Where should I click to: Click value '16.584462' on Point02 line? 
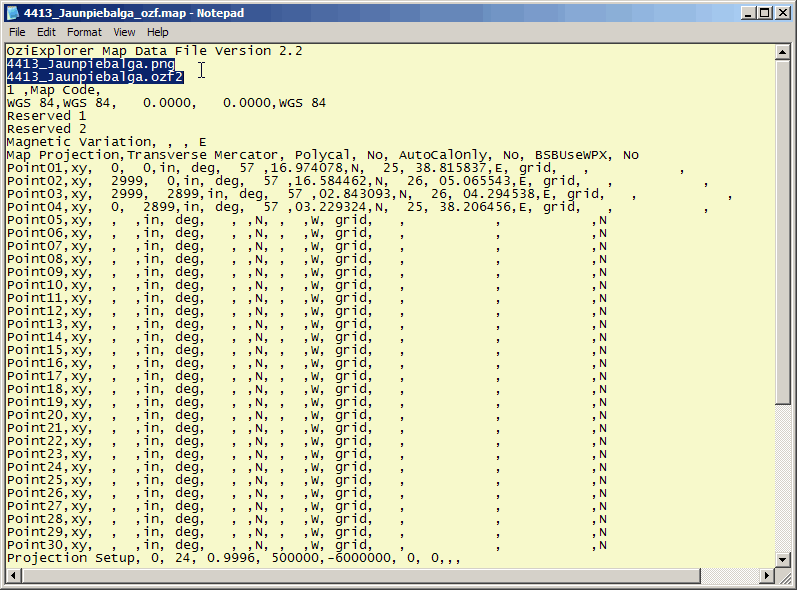point(330,181)
